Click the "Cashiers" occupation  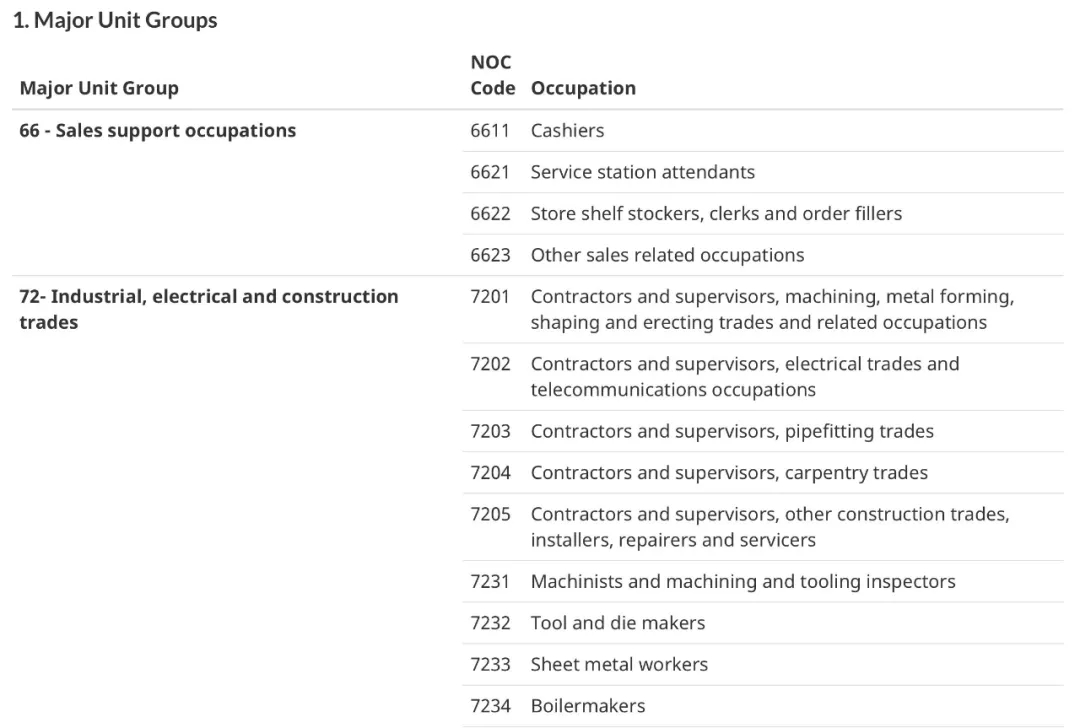tap(567, 130)
